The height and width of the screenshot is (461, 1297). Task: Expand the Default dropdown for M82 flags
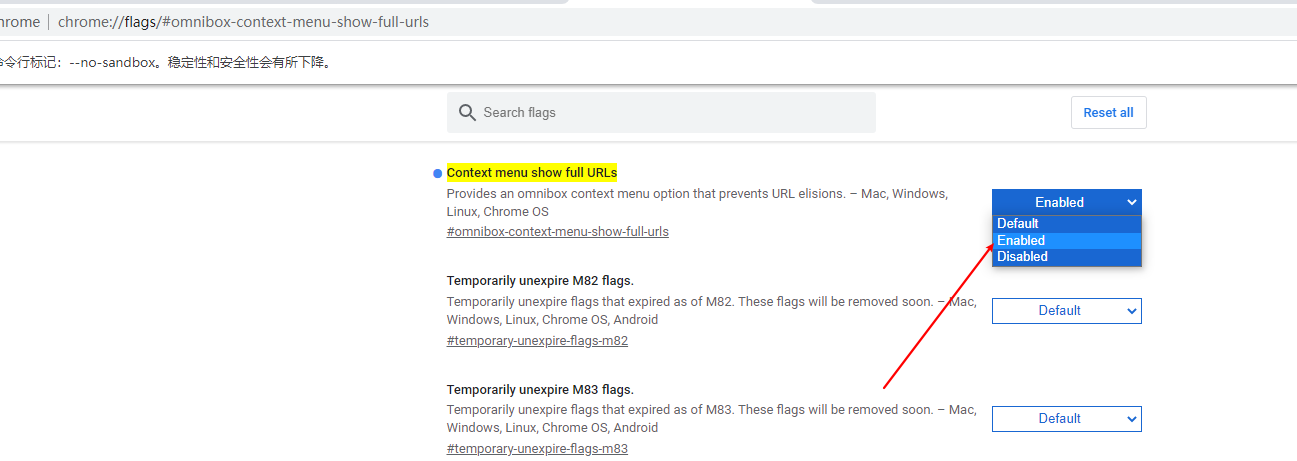(1067, 311)
